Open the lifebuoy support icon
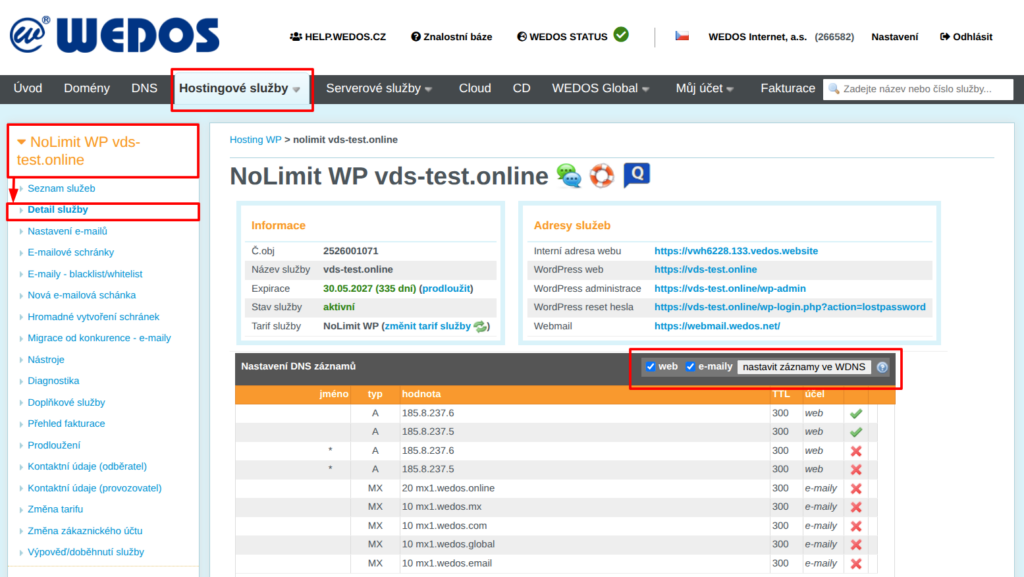The image size is (1024, 577). coord(601,176)
